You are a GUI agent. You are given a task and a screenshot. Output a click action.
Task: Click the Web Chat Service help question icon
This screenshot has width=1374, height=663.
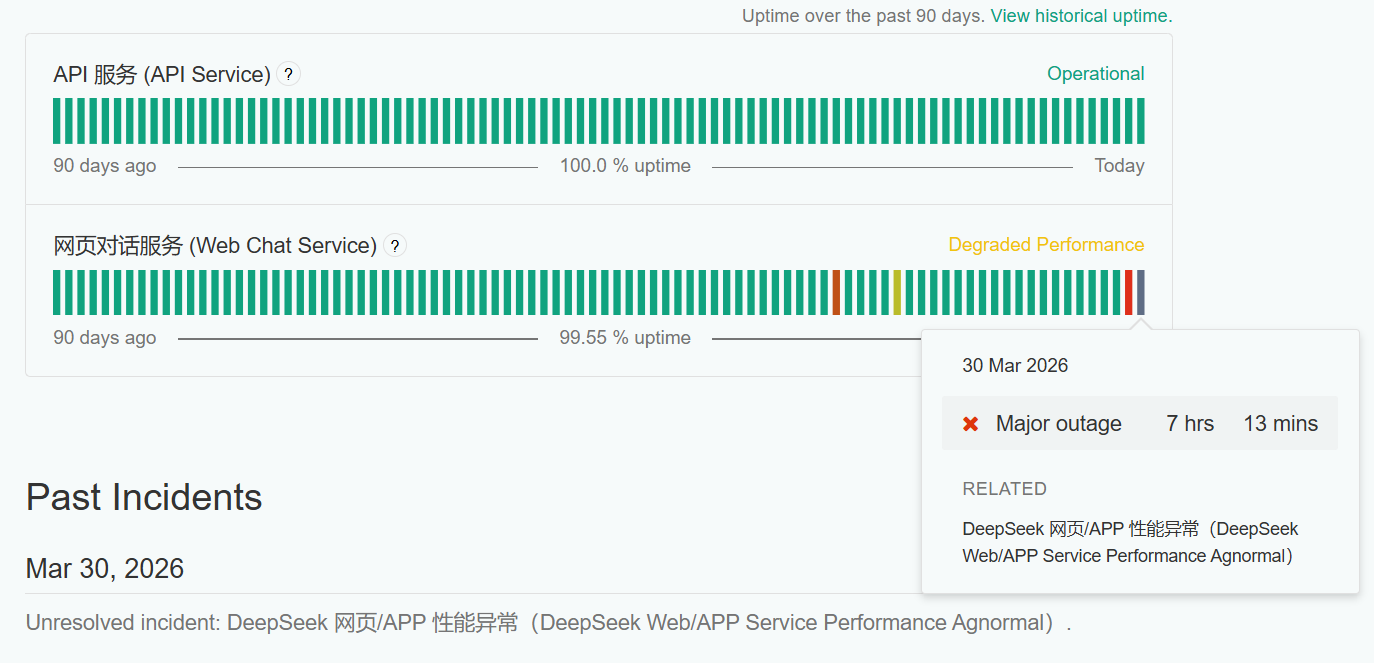tap(395, 245)
